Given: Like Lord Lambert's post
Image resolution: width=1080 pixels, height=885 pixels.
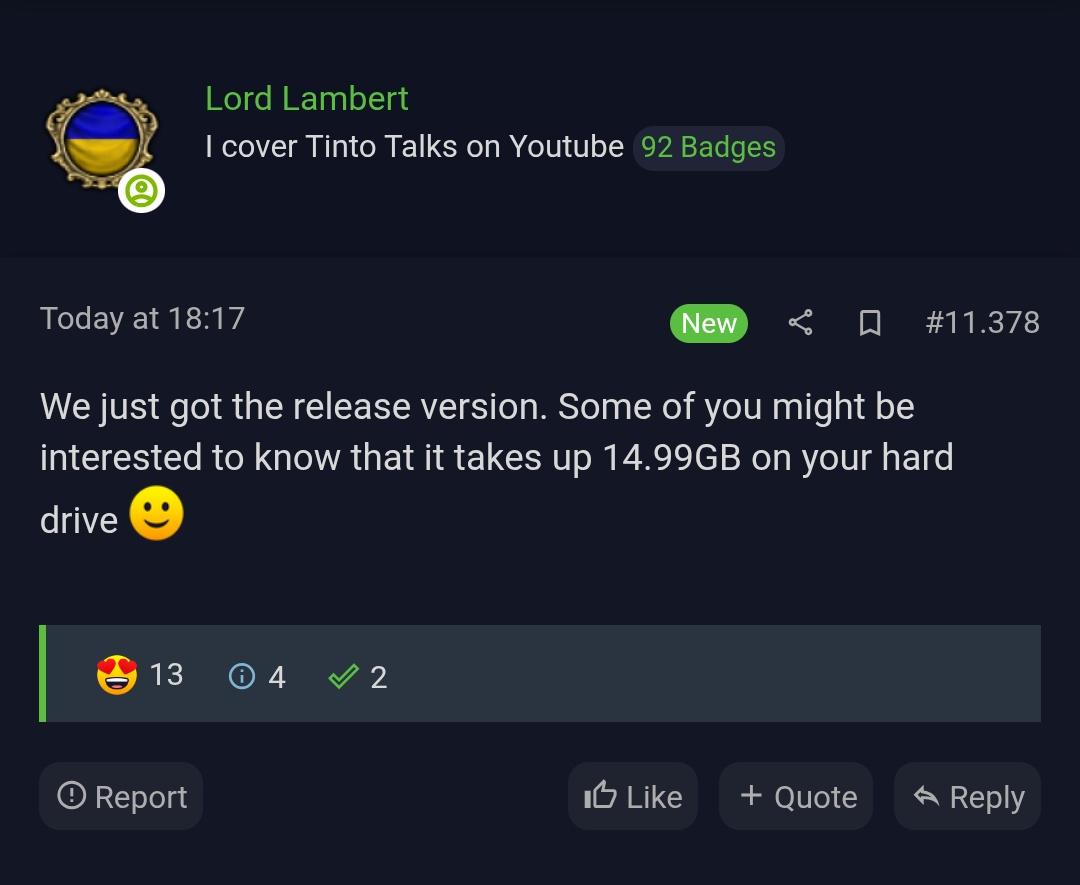Looking at the screenshot, I should (633, 796).
